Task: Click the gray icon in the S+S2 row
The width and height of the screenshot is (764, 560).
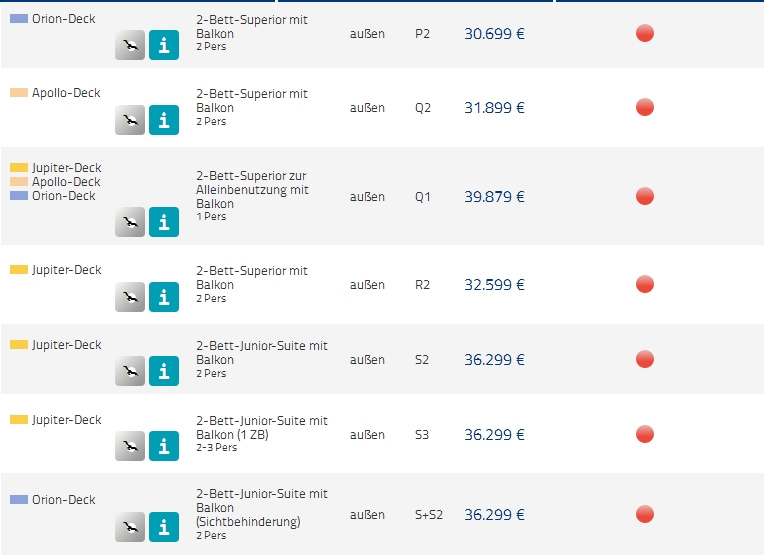Action: click(x=130, y=527)
